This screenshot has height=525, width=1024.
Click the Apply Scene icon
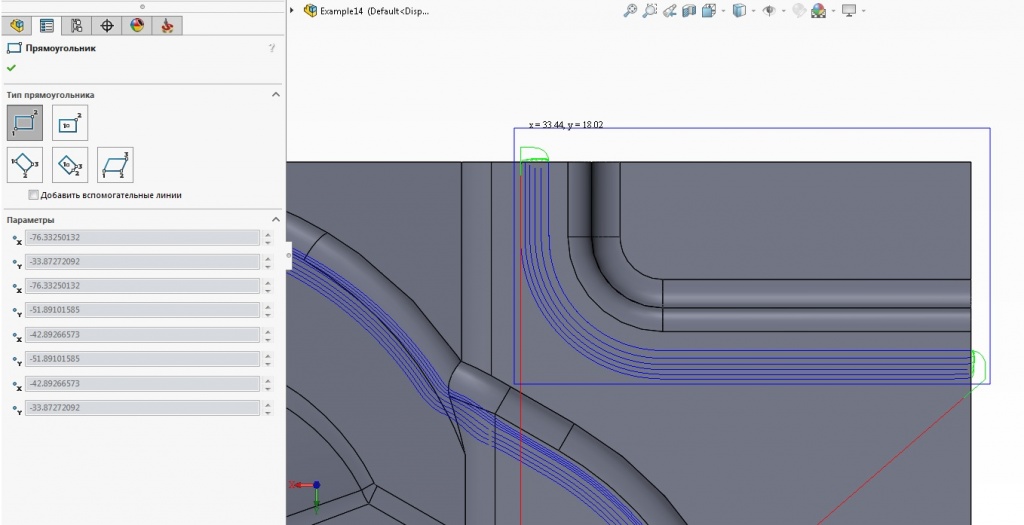tap(818, 10)
